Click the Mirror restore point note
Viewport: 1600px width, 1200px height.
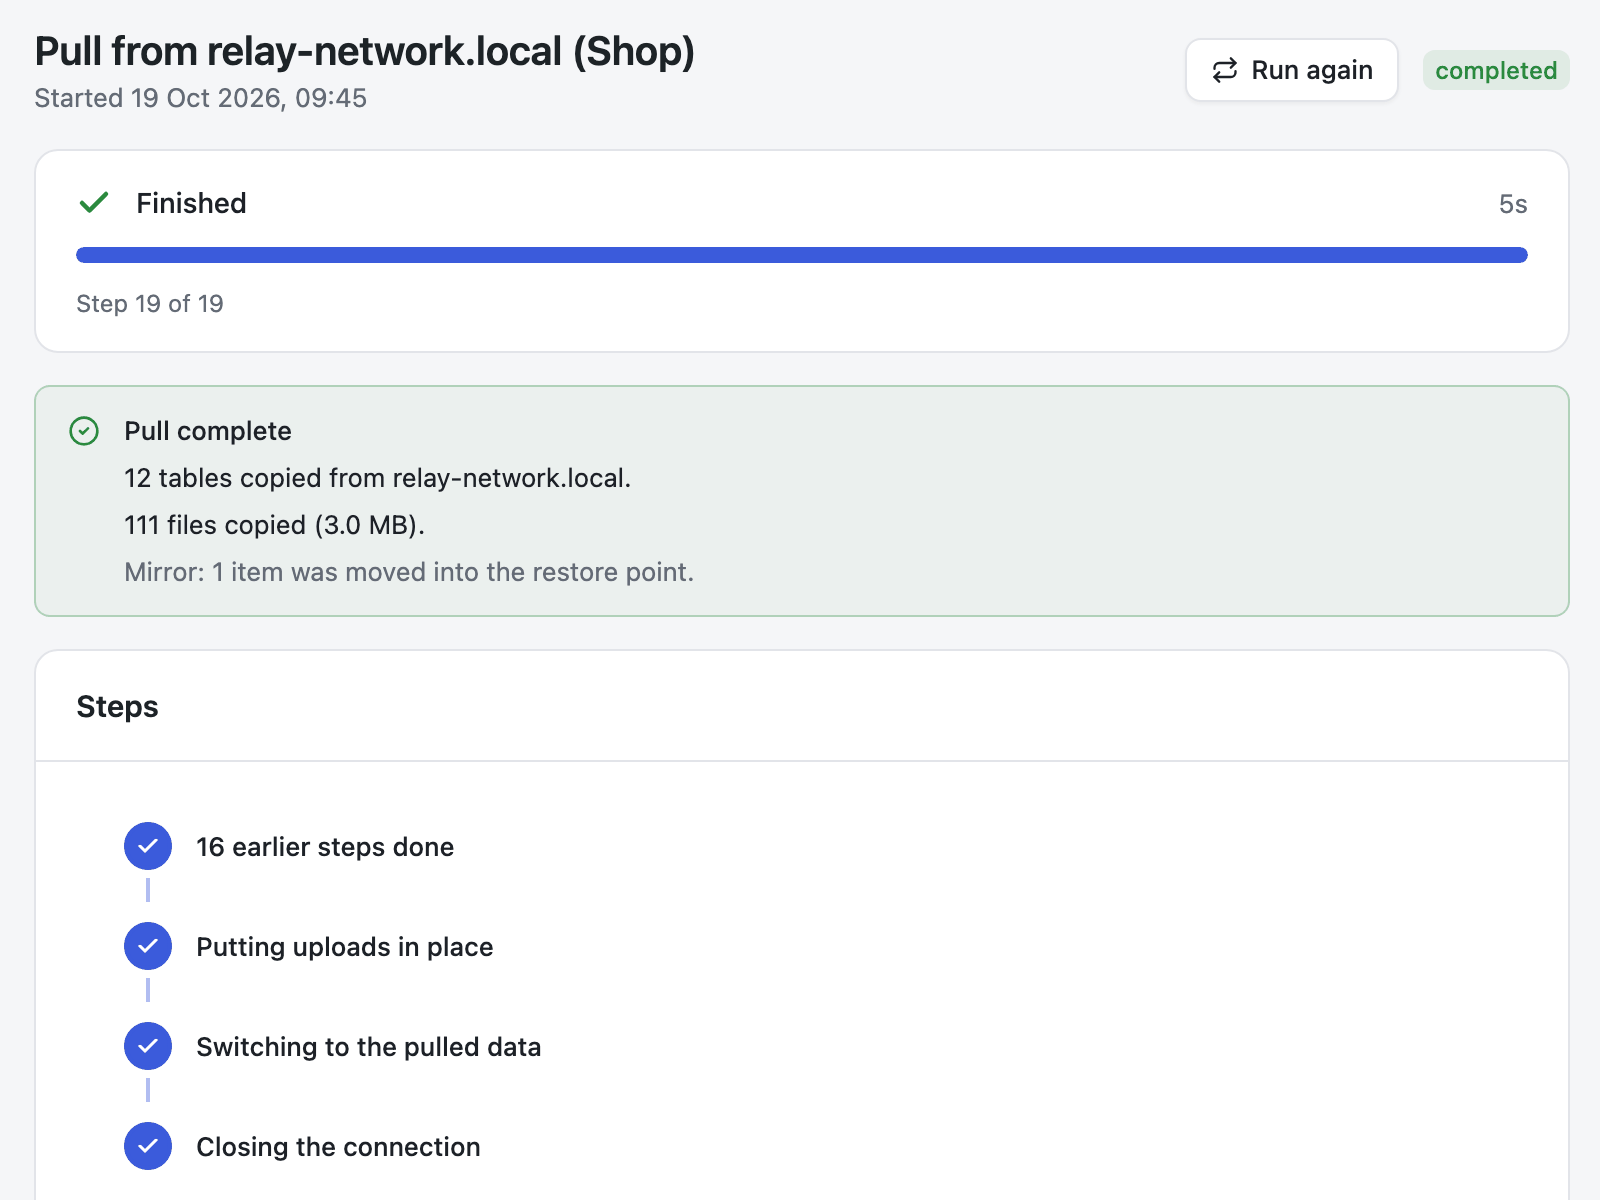409,572
